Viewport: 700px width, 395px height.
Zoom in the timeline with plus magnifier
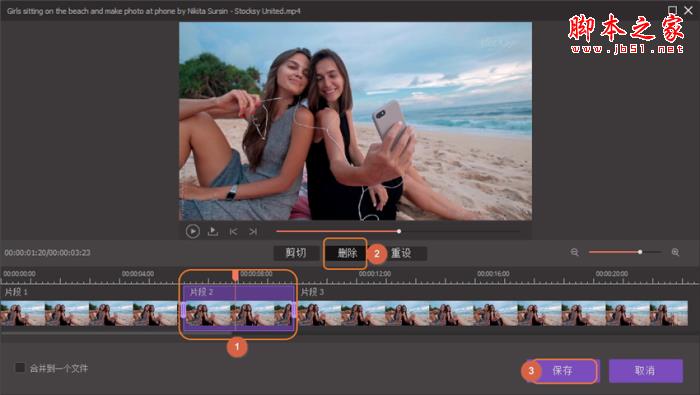(x=675, y=253)
